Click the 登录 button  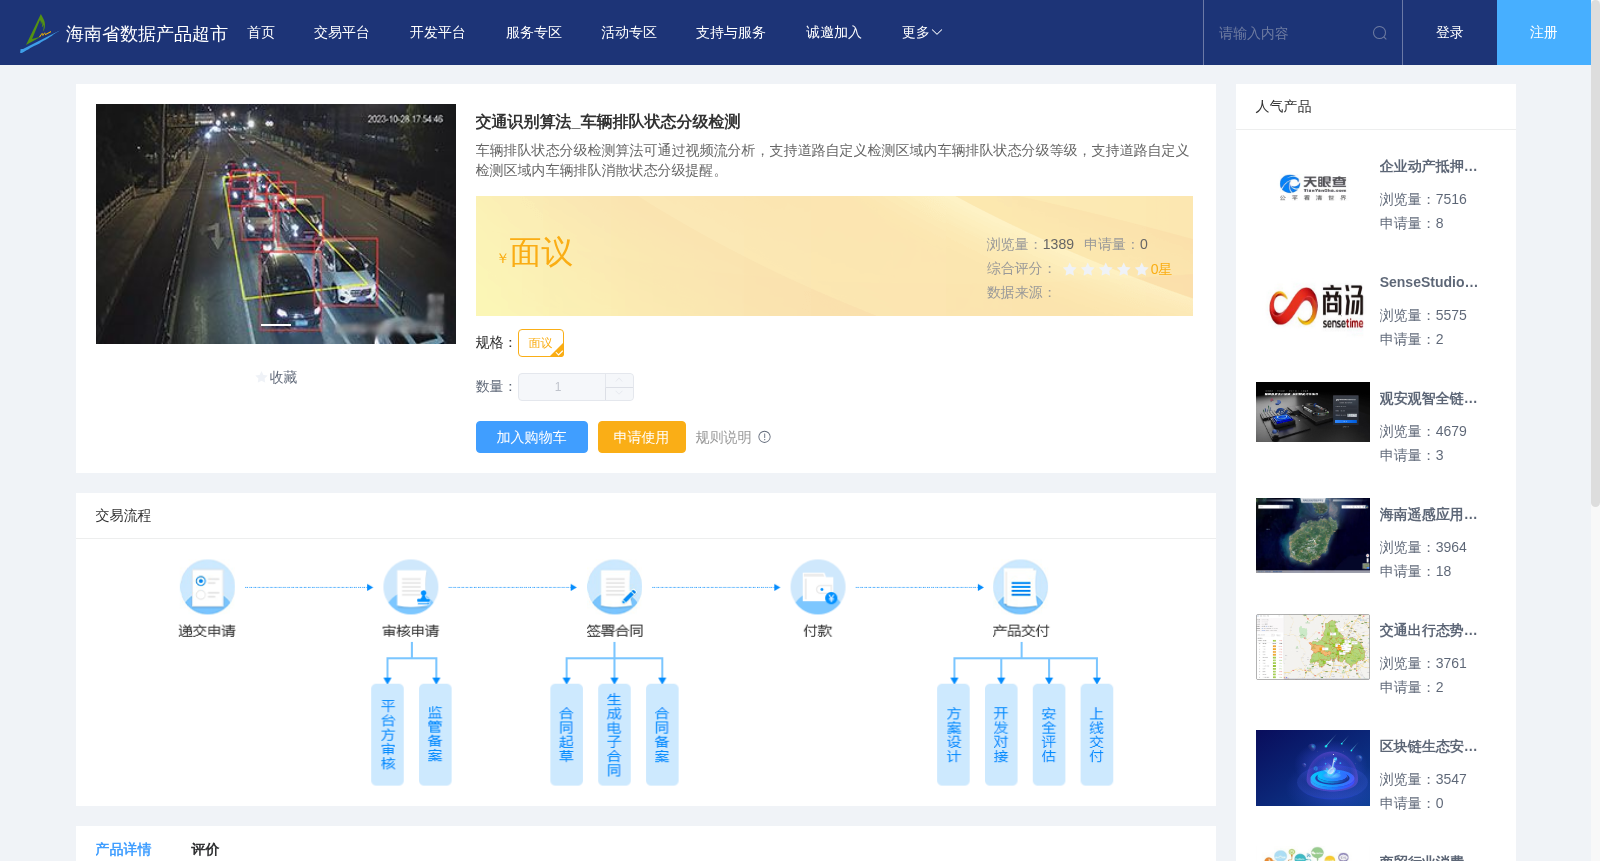[1450, 33]
